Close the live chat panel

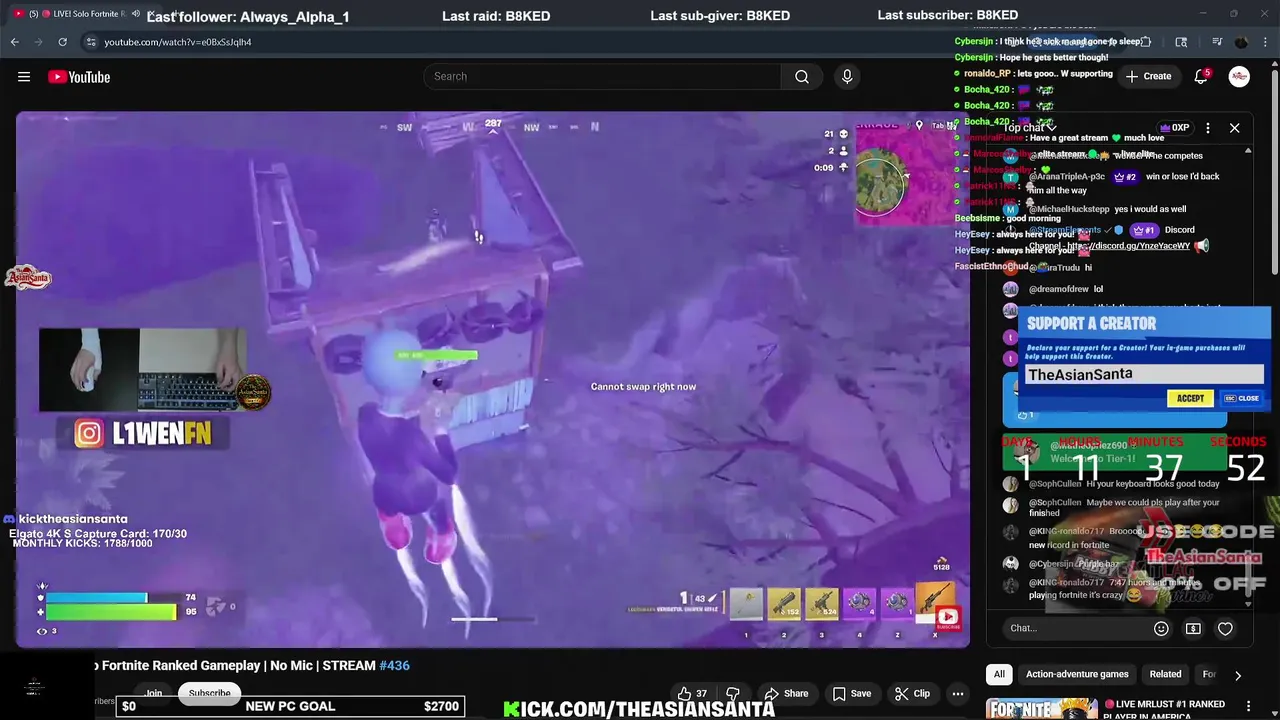[x=1234, y=128]
